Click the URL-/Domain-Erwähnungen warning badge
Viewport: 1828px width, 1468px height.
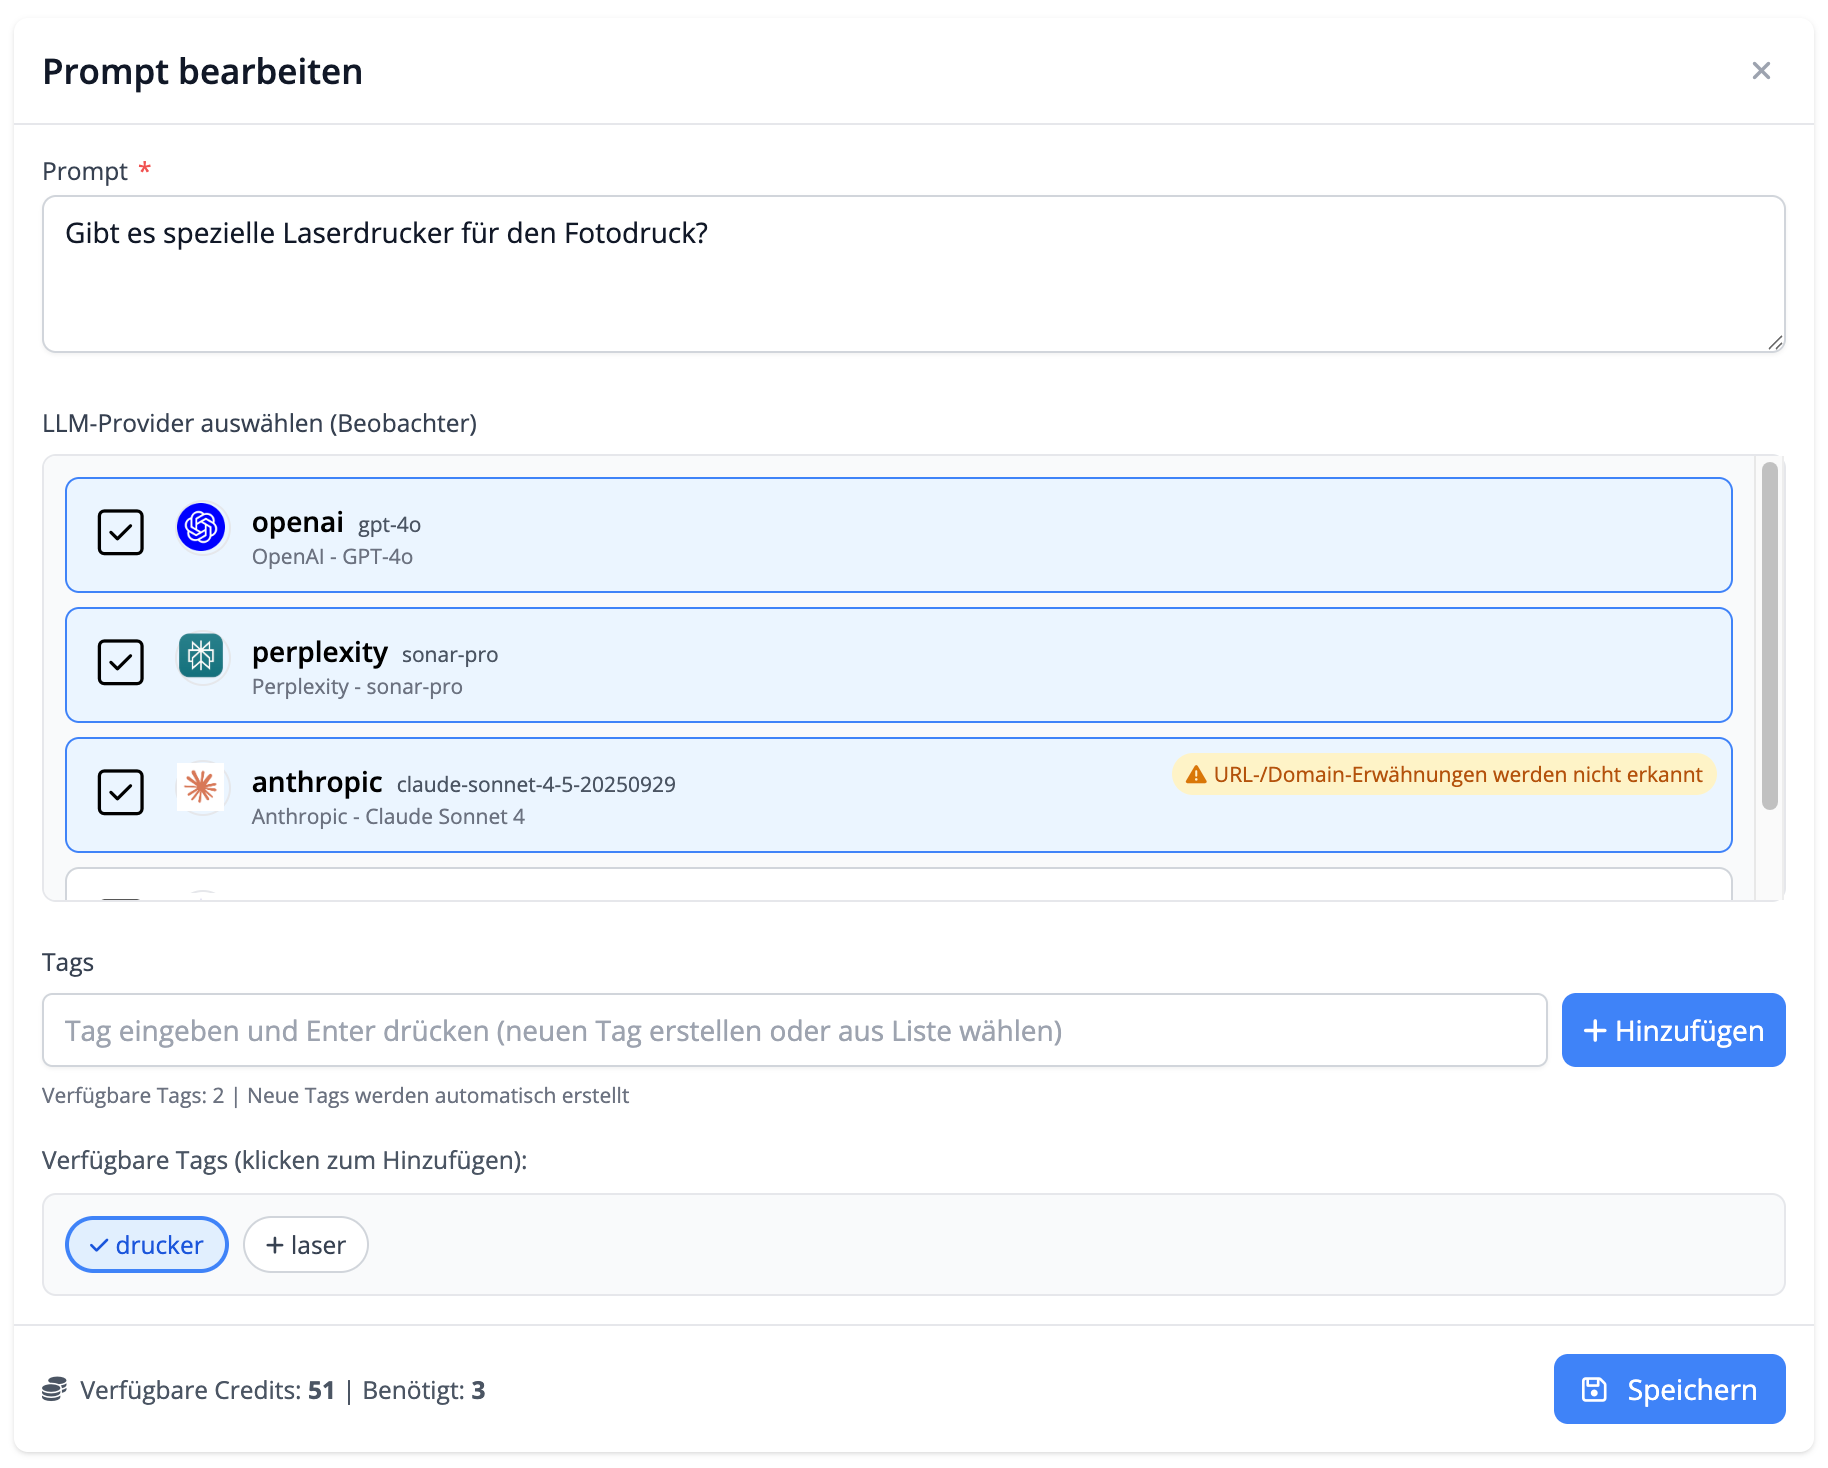click(x=1444, y=775)
